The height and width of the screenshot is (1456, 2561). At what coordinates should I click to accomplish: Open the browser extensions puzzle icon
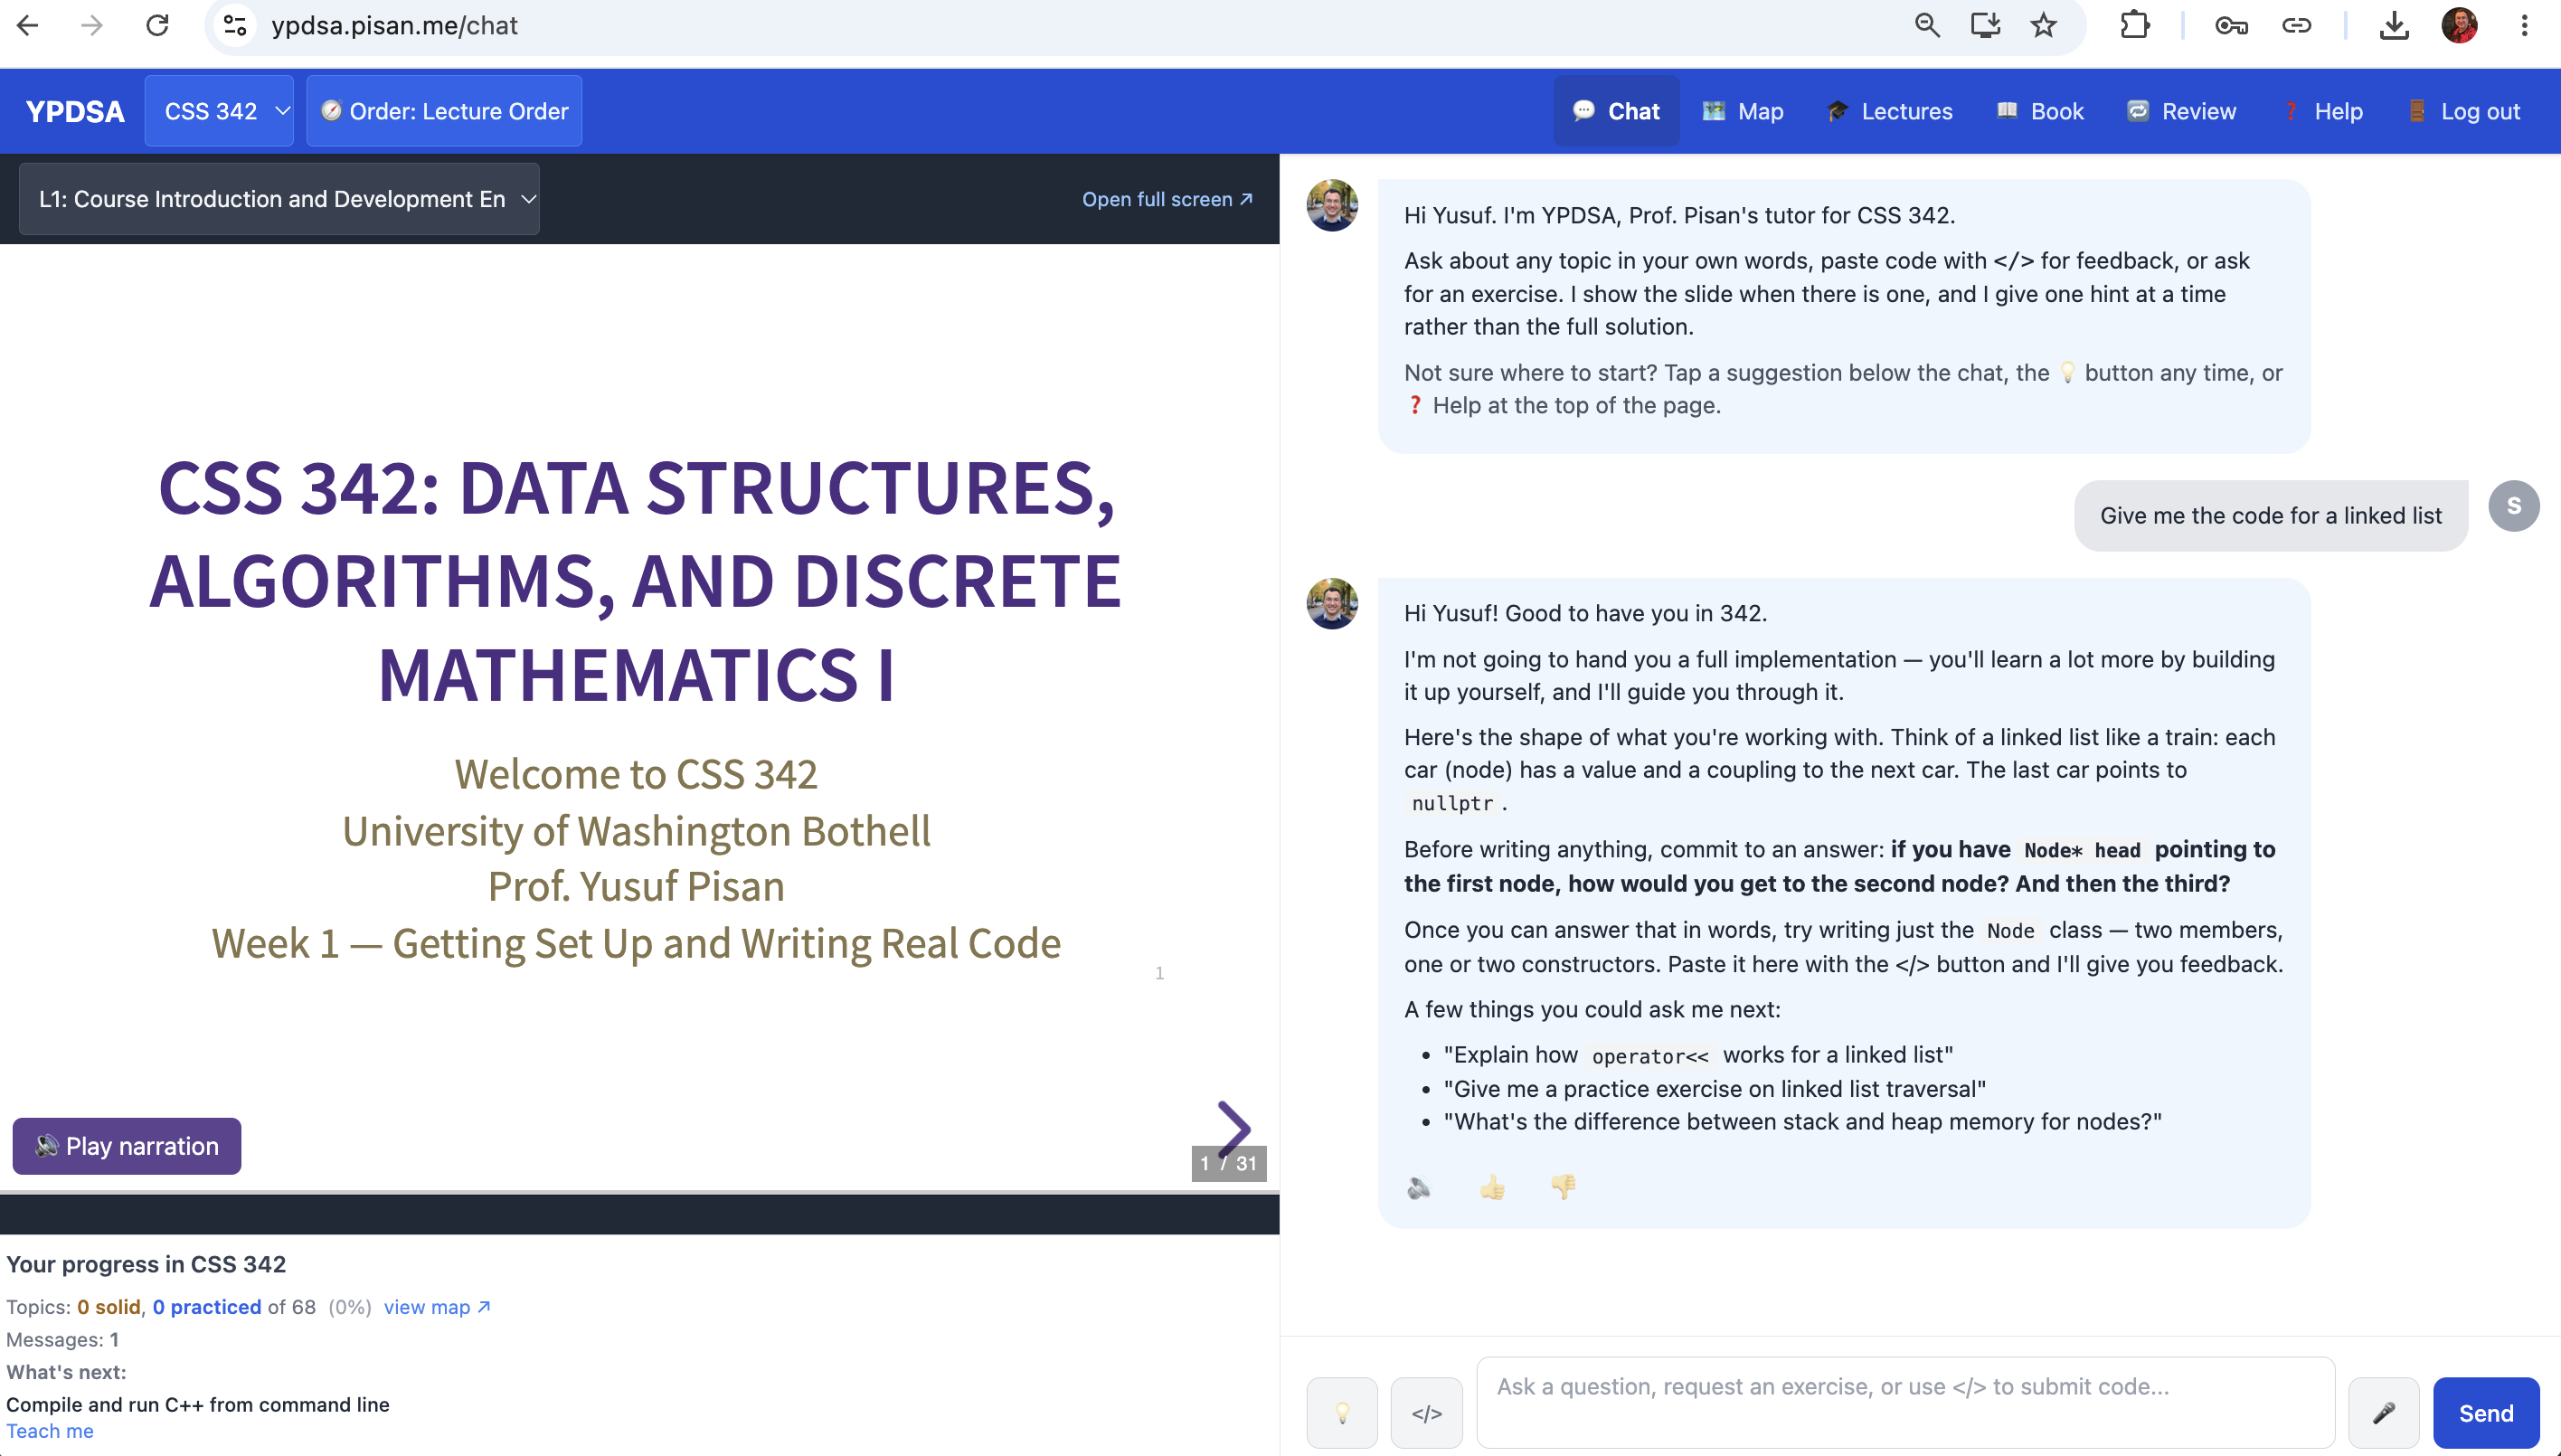point(2135,25)
